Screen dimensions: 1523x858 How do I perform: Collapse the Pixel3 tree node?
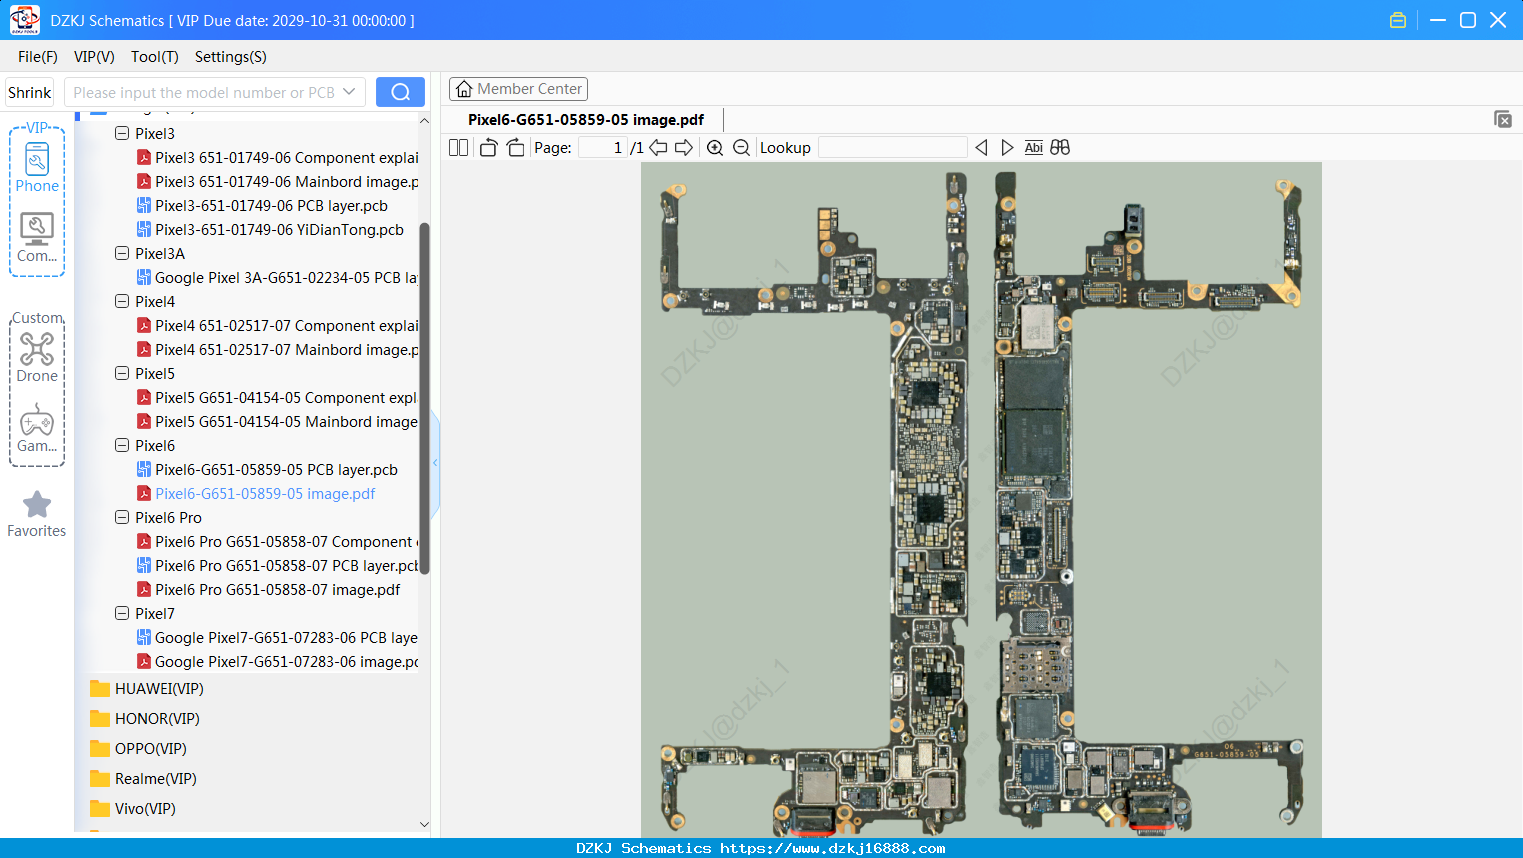122,134
